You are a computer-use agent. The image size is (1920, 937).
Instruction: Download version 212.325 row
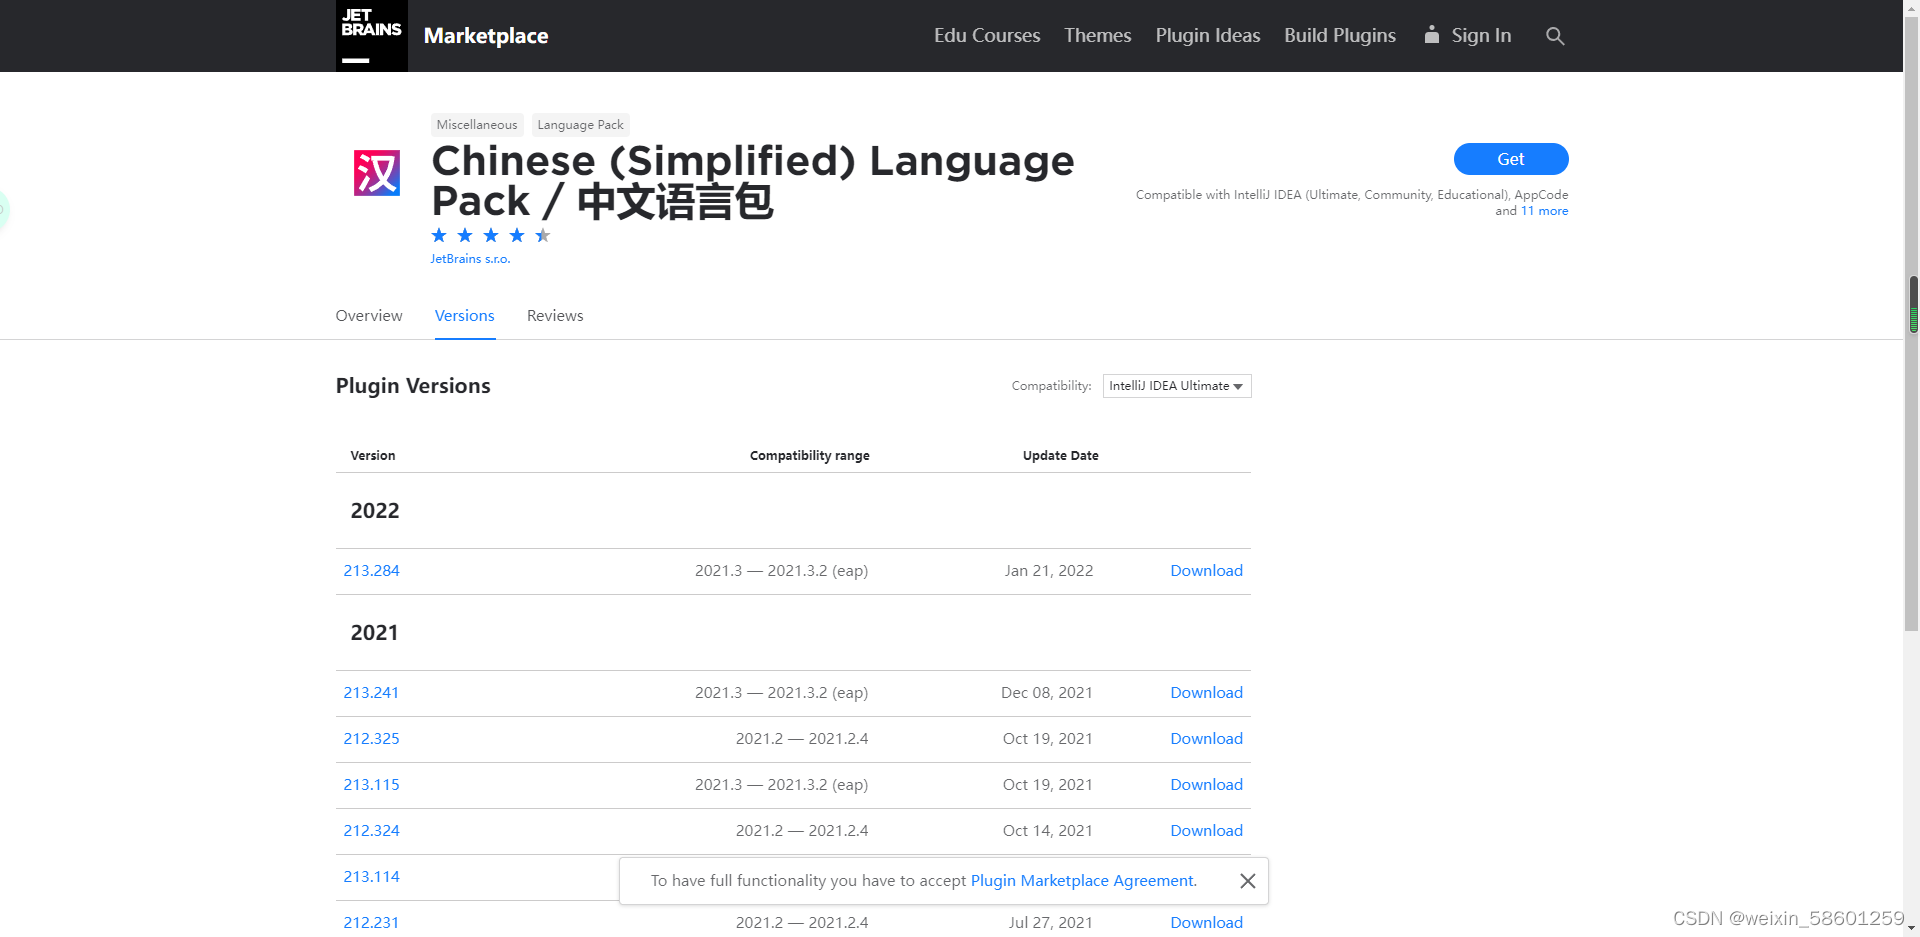click(1207, 739)
